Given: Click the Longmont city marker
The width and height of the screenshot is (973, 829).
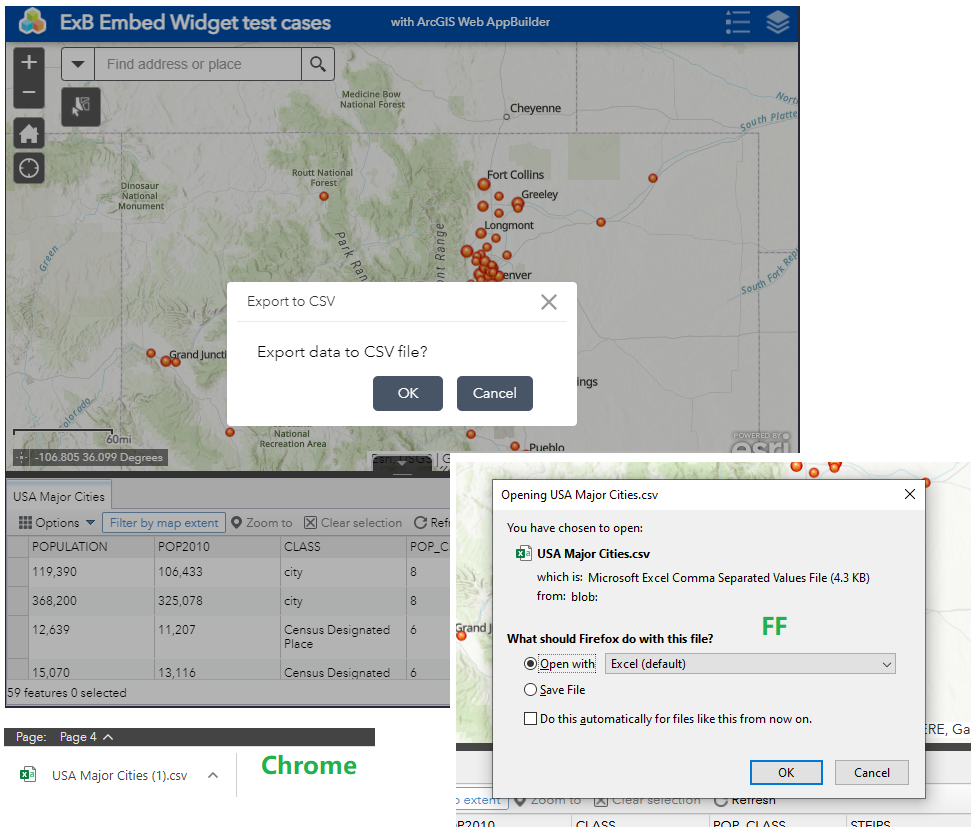Looking at the screenshot, I should coord(480,233).
